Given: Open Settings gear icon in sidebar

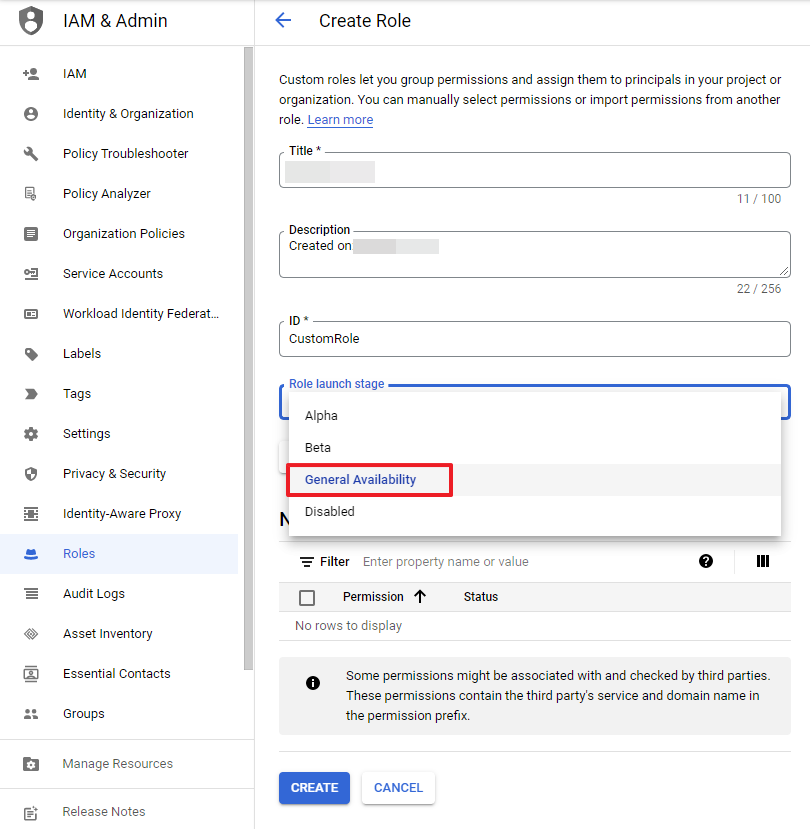Looking at the screenshot, I should 31,434.
